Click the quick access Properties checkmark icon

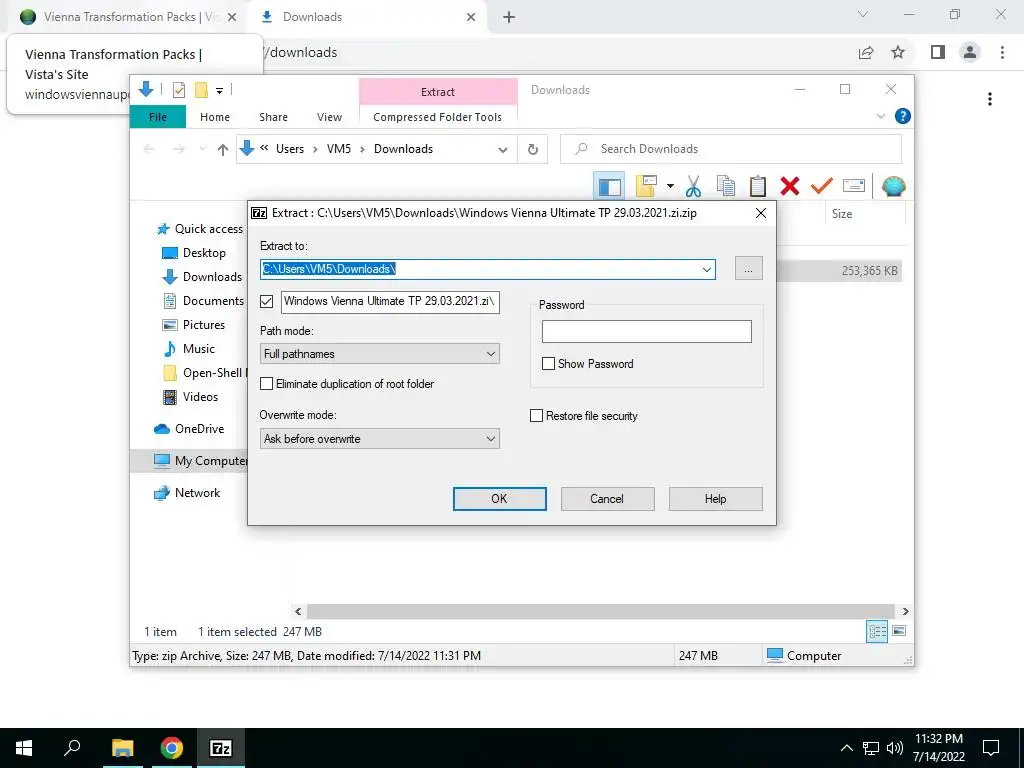[178, 90]
